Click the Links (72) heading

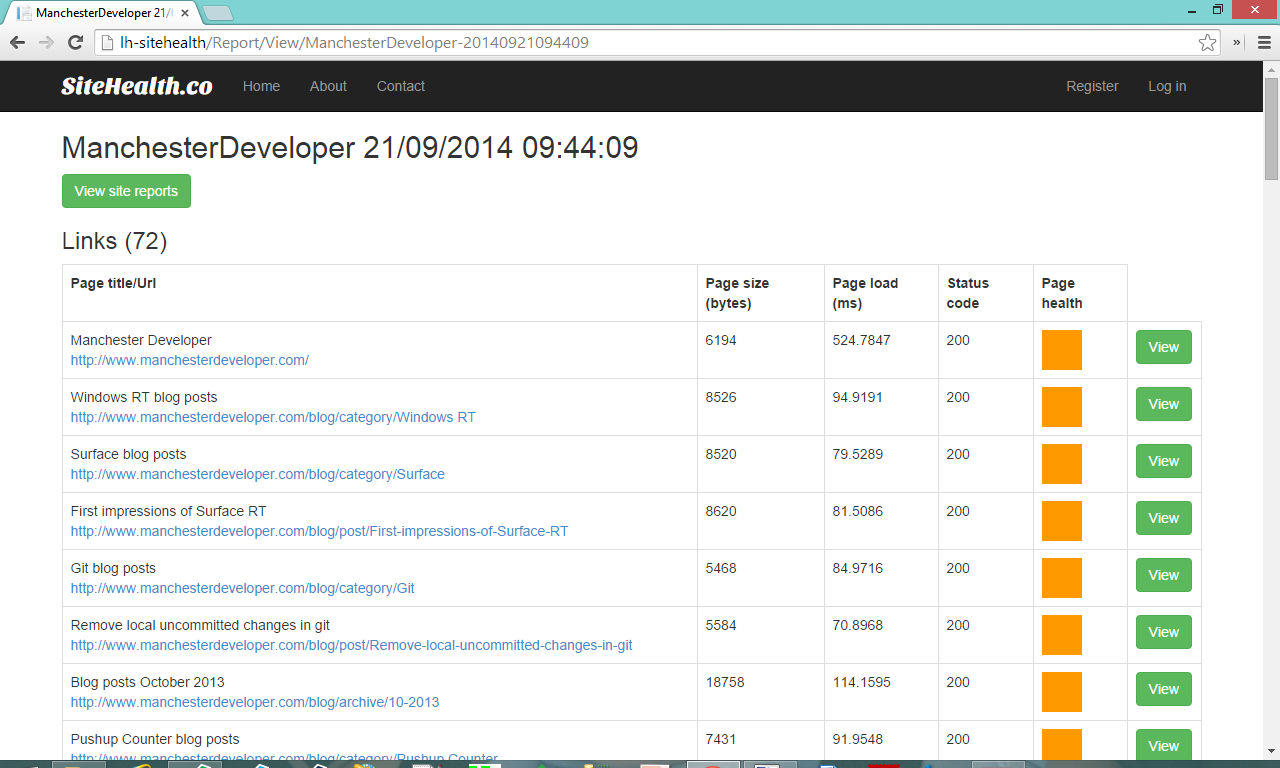[114, 241]
